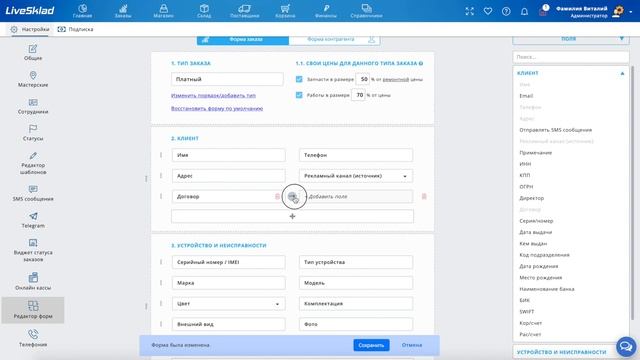Open the Заказы section in top navigation
This screenshot has height=360, width=640.
click(123, 11)
